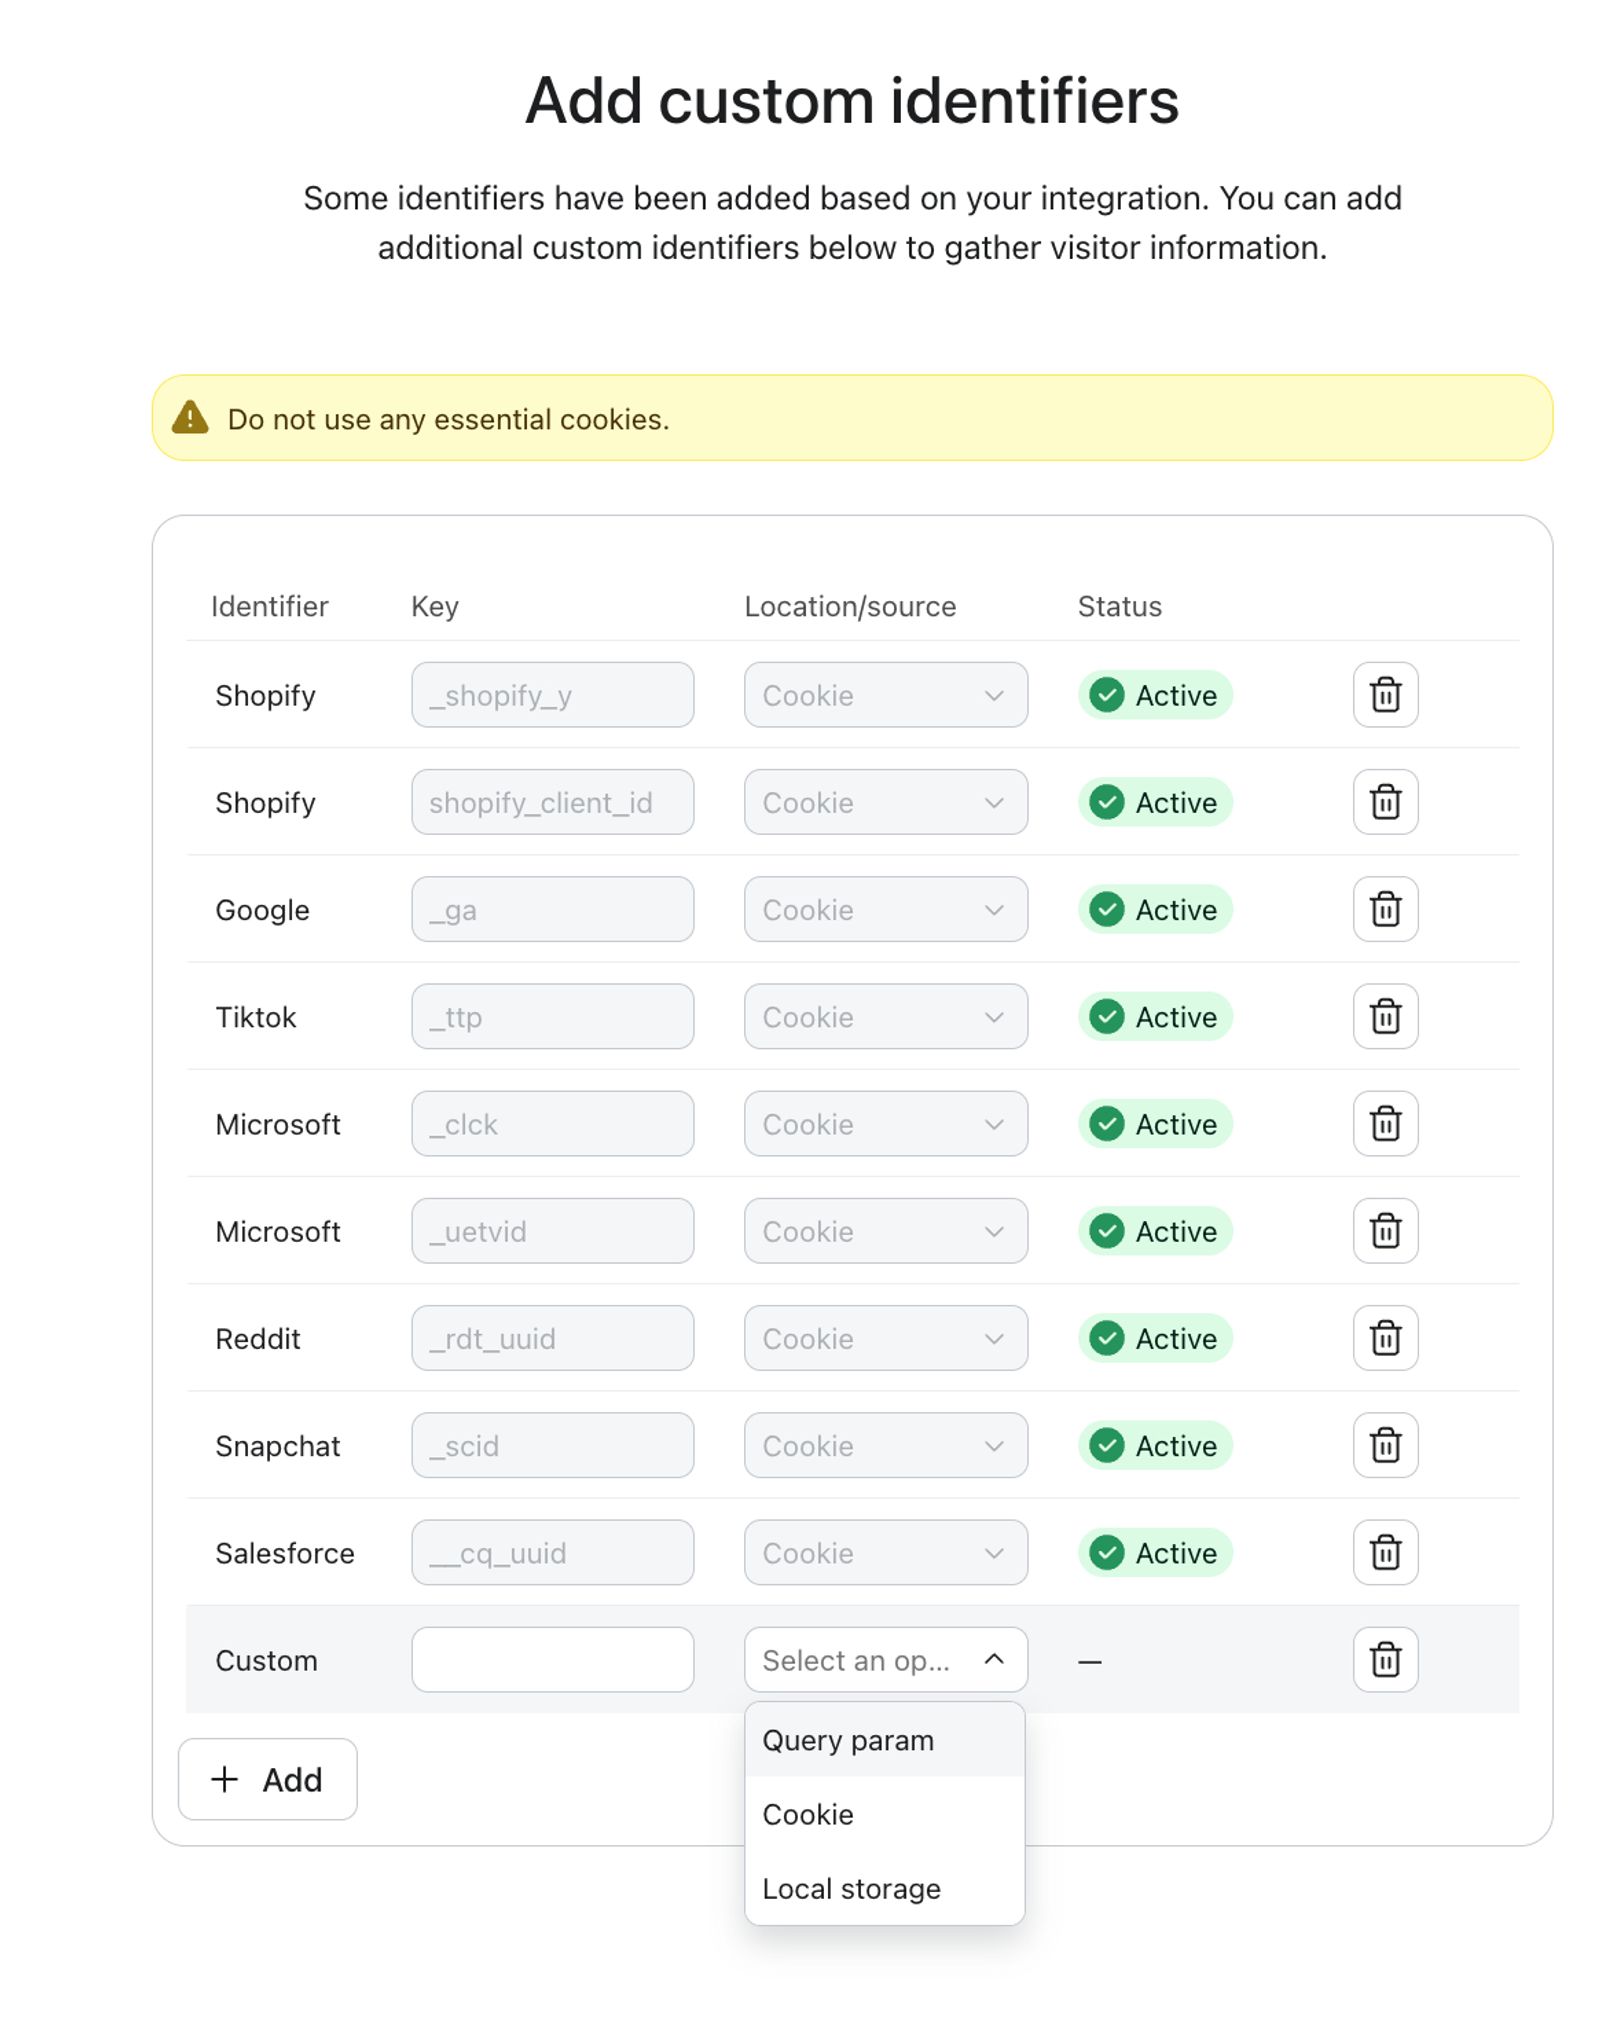Click the Google identifier label
This screenshot has height=2023, width=1600.
(x=262, y=910)
